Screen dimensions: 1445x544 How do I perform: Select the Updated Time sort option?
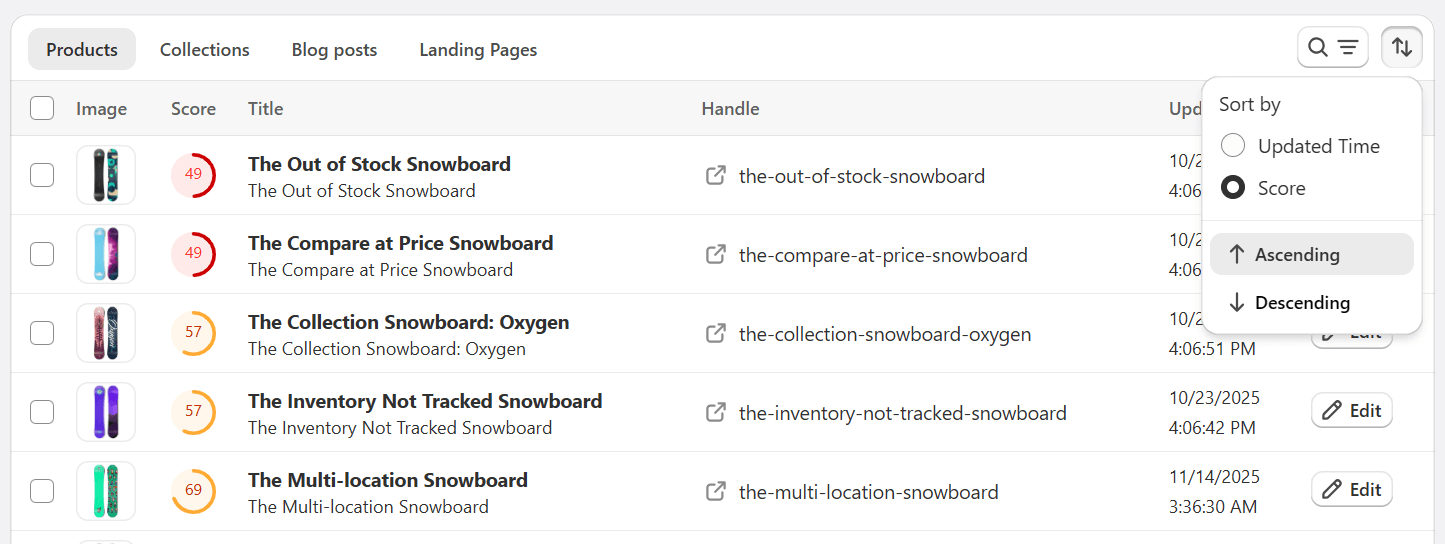[1233, 146]
